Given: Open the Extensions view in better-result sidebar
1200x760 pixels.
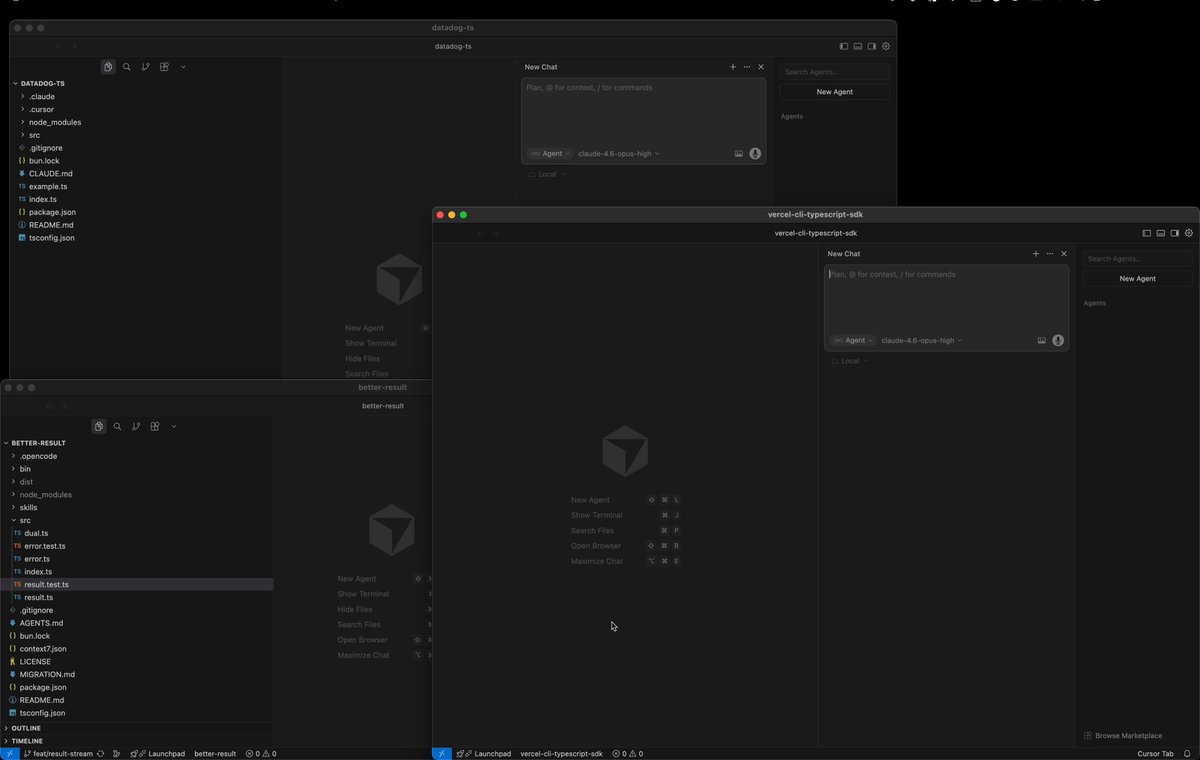Looking at the screenshot, I should [x=155, y=426].
